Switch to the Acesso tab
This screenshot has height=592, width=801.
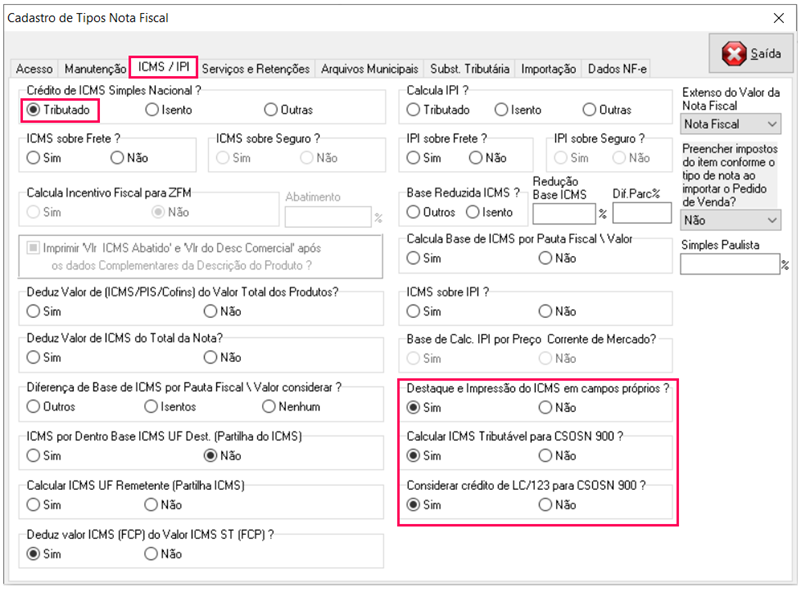[34, 69]
